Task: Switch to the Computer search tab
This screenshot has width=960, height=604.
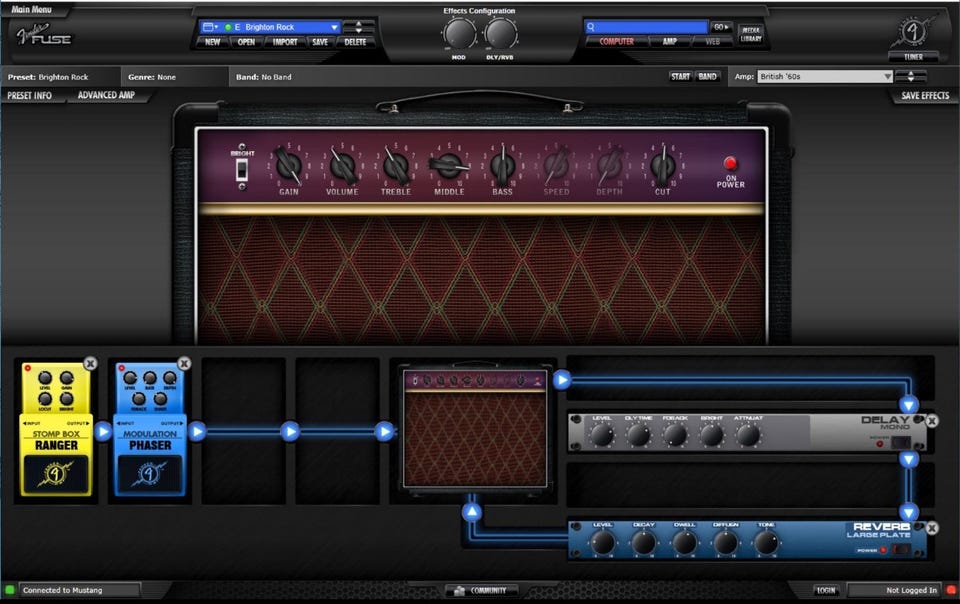Action: (x=617, y=42)
